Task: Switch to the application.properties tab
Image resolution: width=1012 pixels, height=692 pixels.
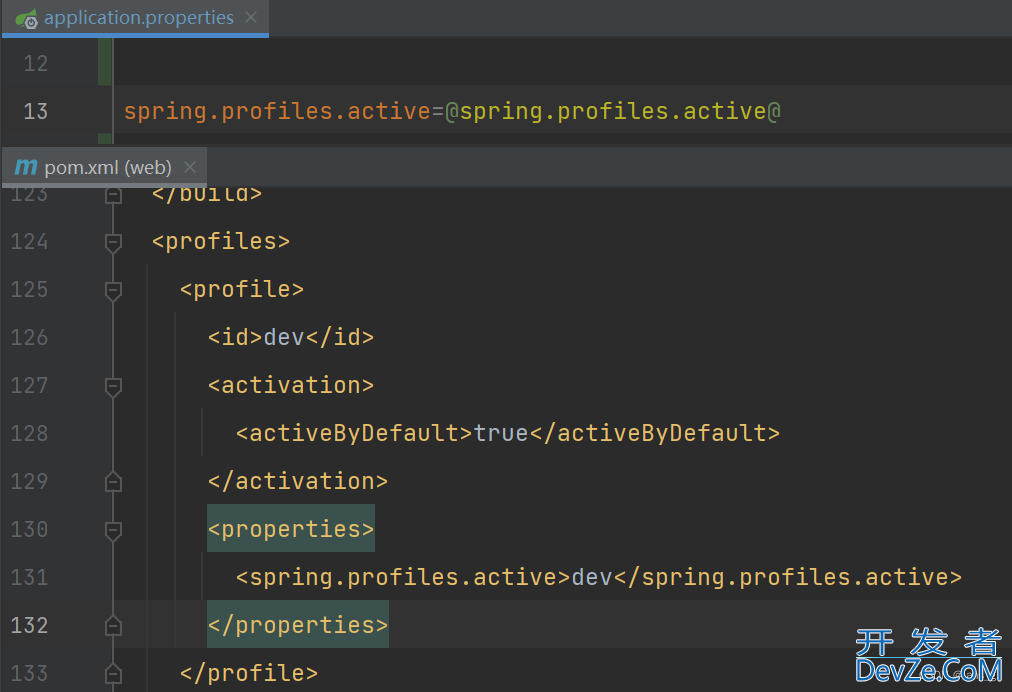Action: click(135, 18)
